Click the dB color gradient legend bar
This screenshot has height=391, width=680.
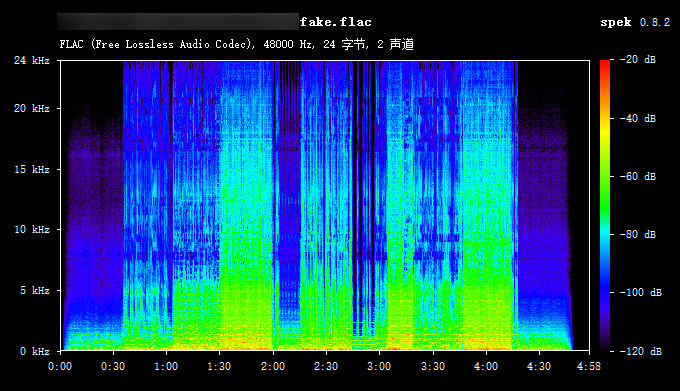coord(605,205)
